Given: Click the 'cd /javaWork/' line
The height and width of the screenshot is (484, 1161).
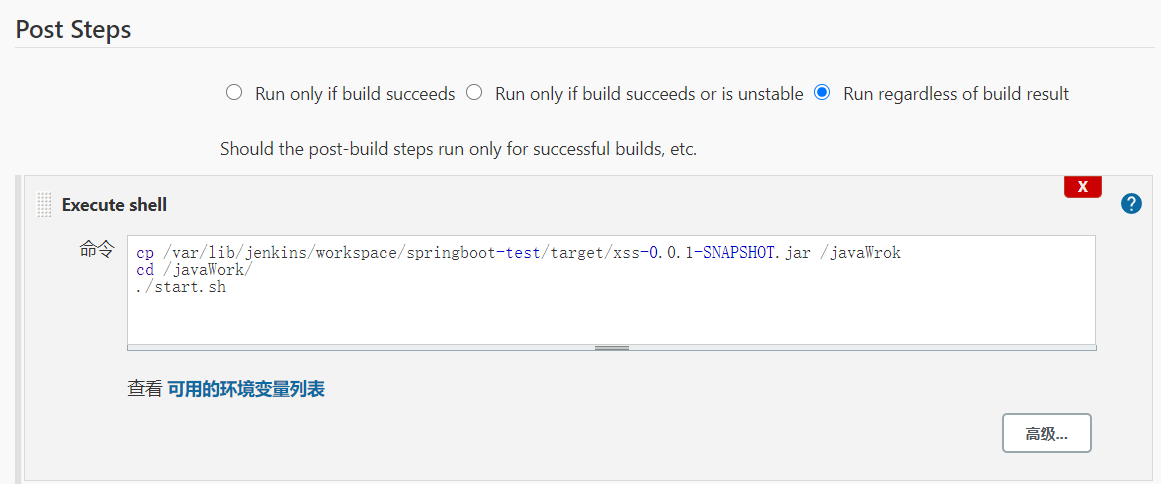Looking at the screenshot, I should point(195,270).
